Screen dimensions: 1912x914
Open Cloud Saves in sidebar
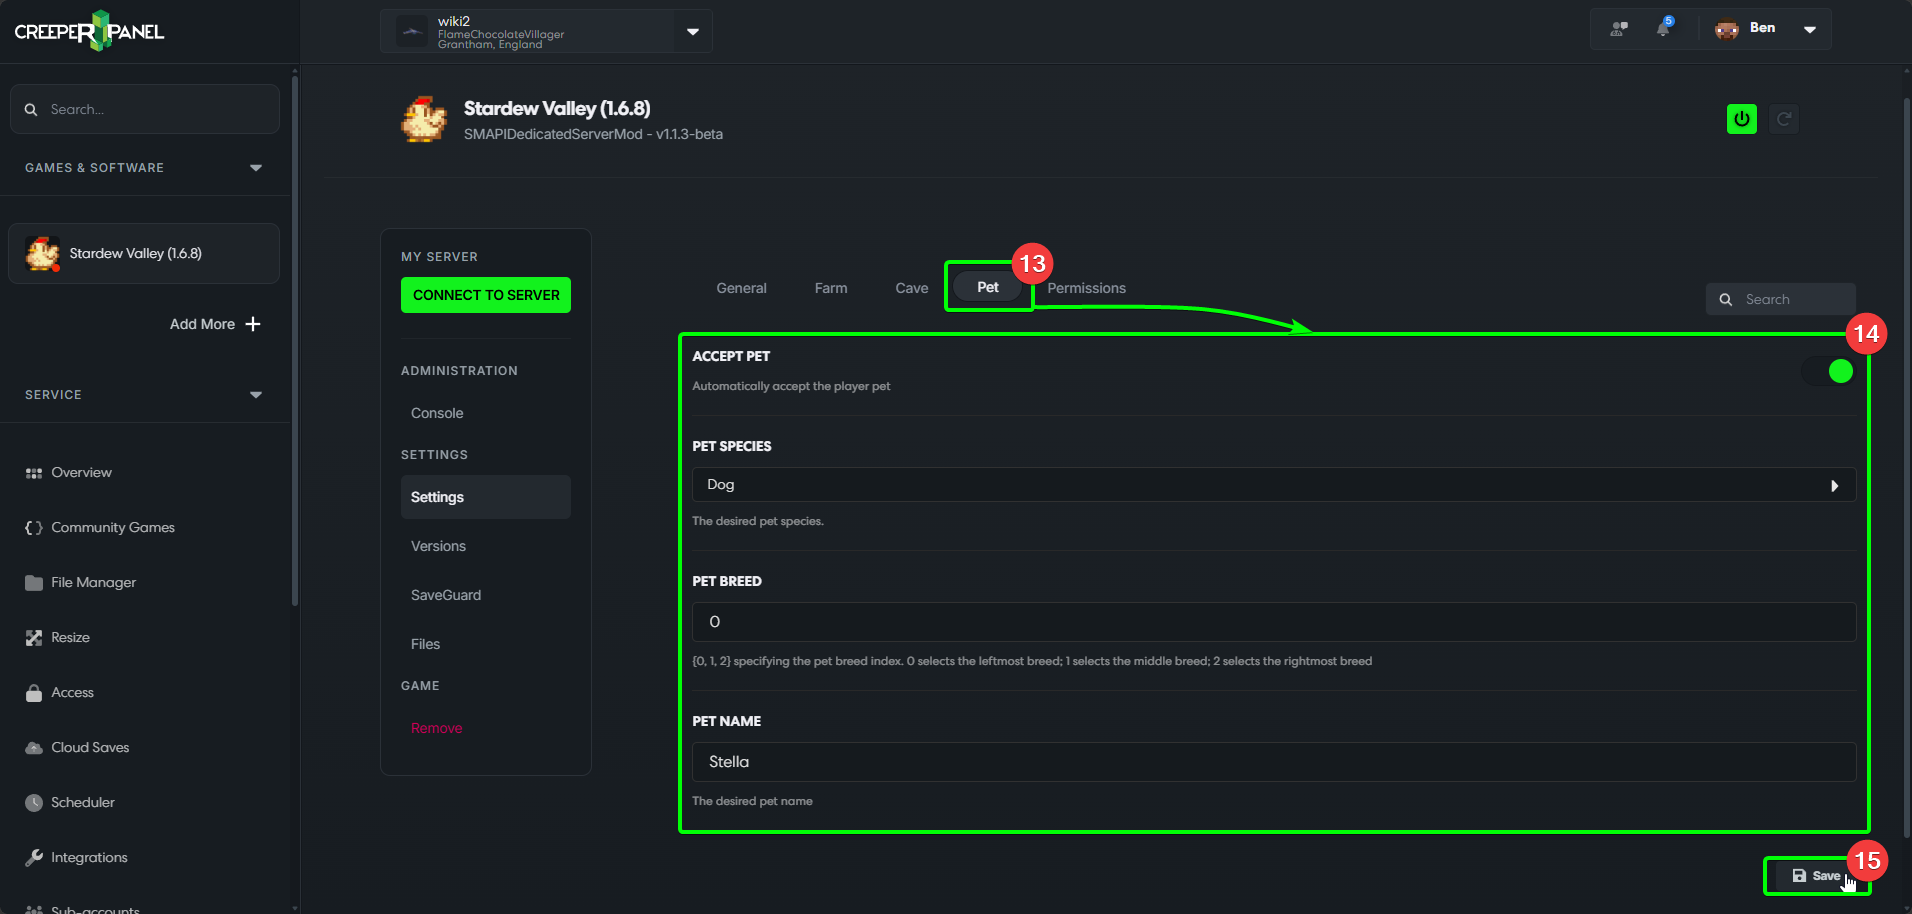[90, 747]
